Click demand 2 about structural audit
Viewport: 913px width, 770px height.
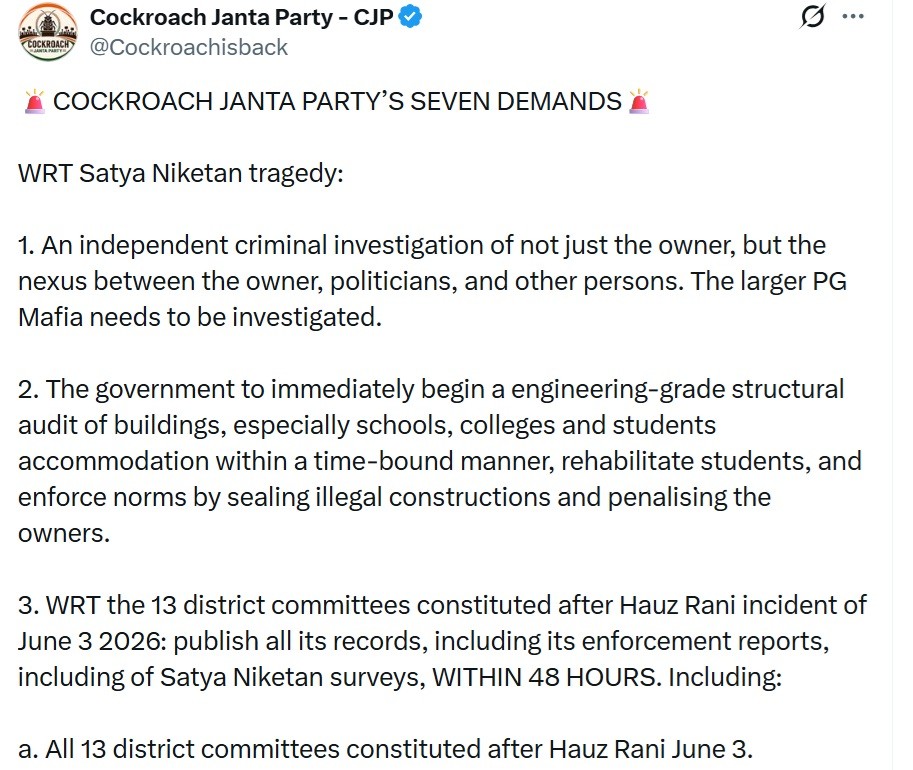[440, 461]
